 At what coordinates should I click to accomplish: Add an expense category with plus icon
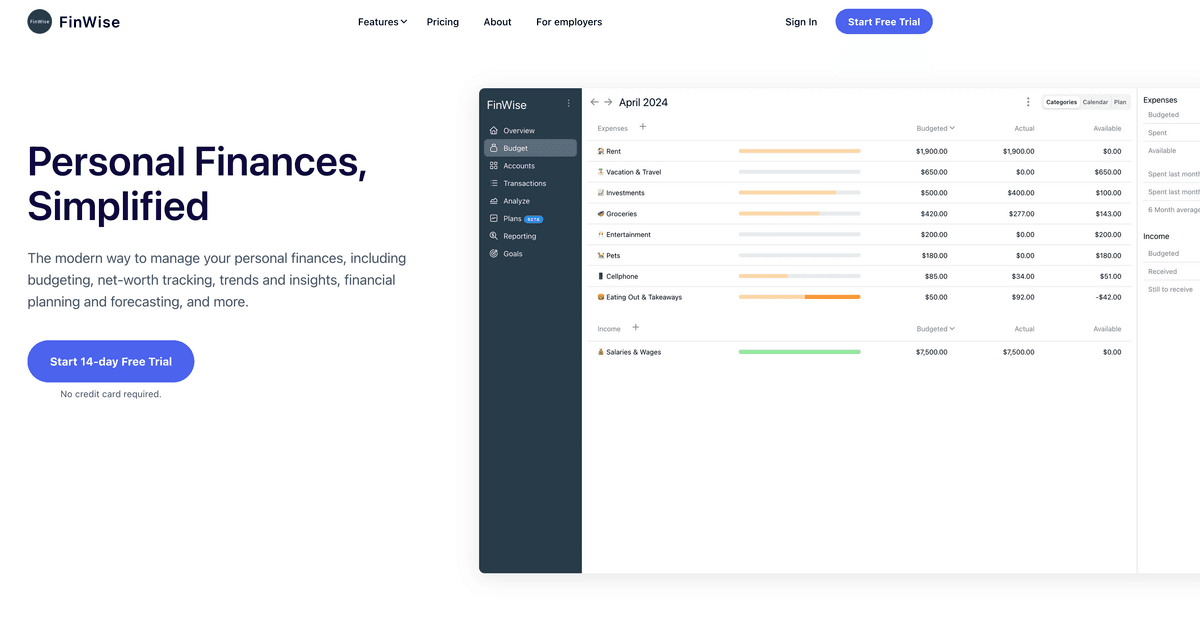click(643, 127)
